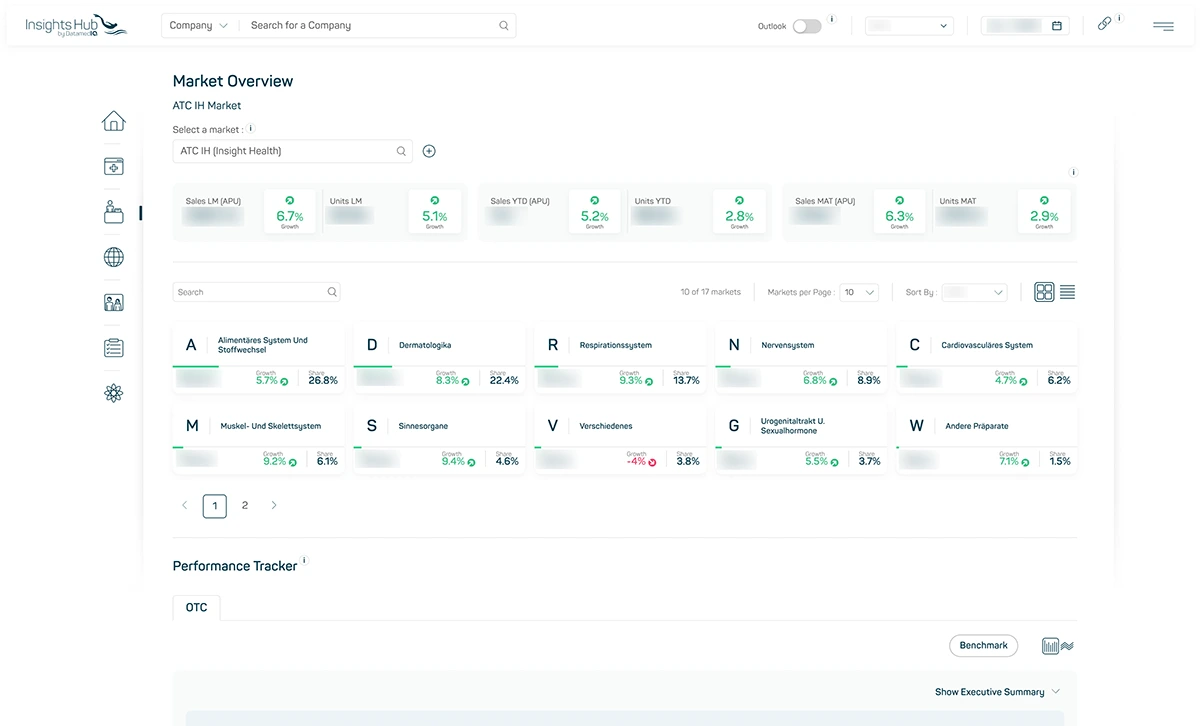The image size is (1200, 726).
Task: Click the Benchmark button
Action: point(983,646)
